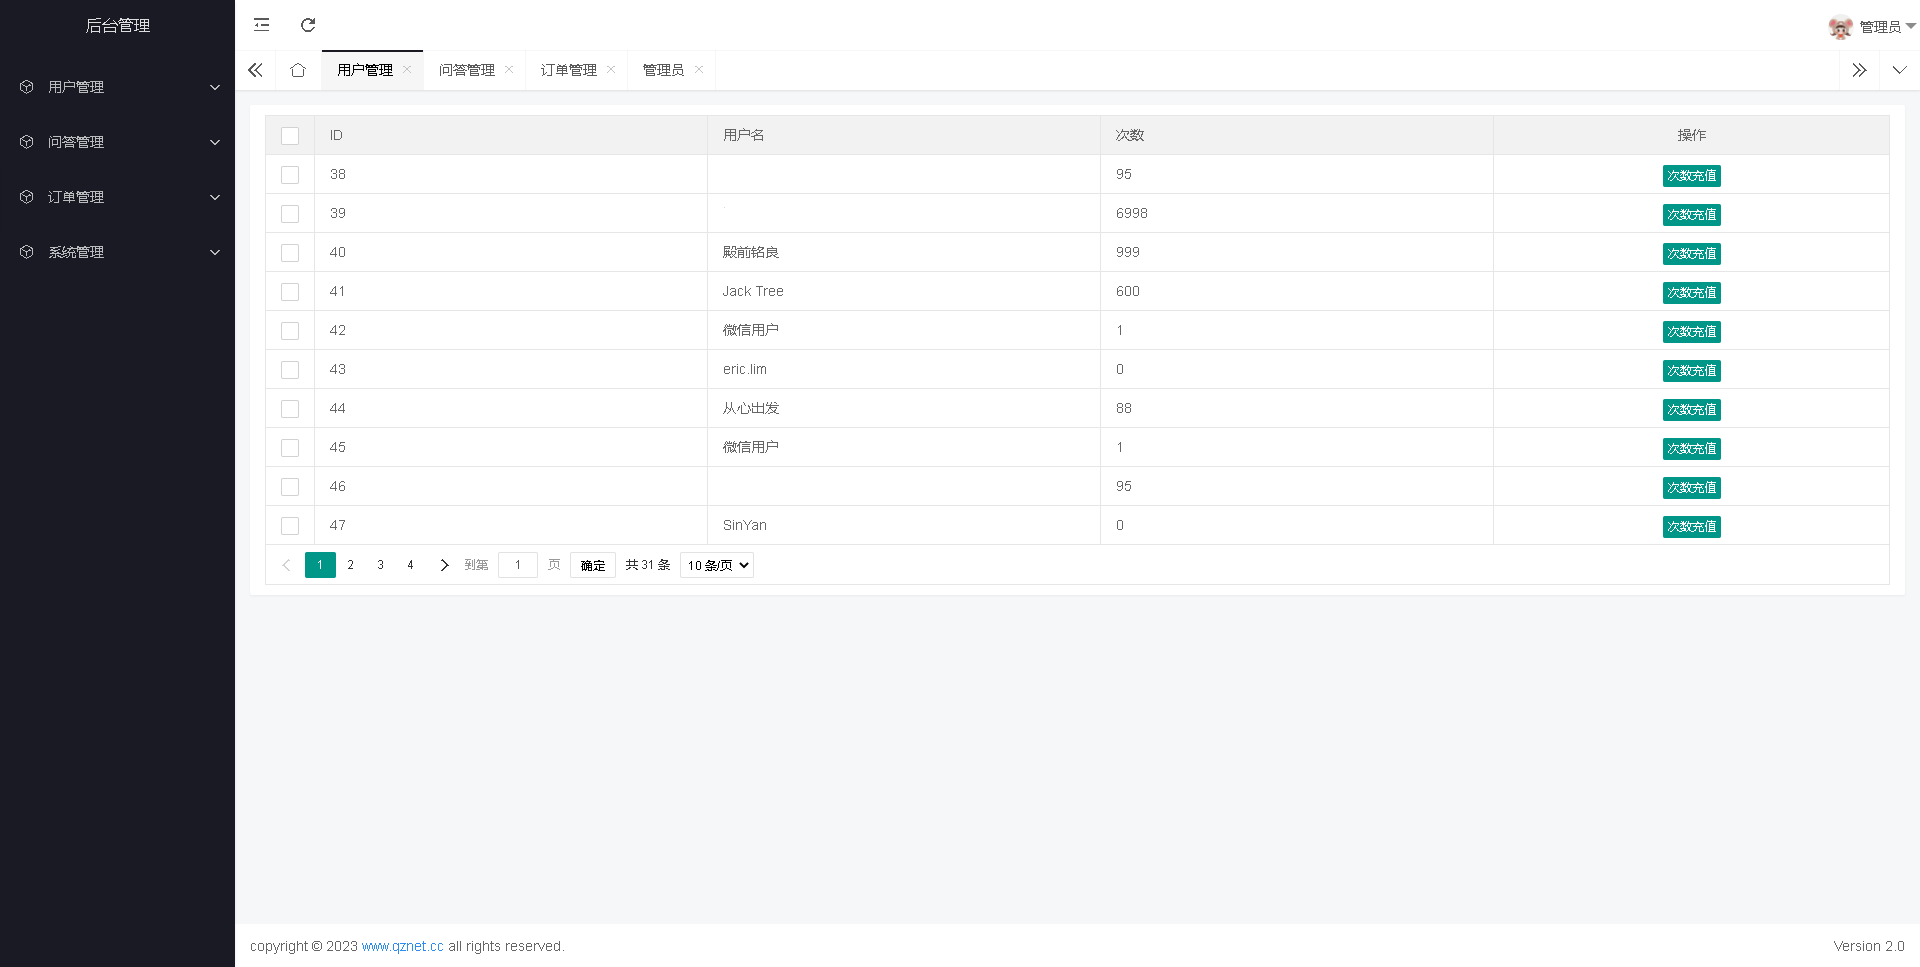The height and width of the screenshot is (967, 1920).
Task: Click the admin avatar image
Action: point(1840,27)
